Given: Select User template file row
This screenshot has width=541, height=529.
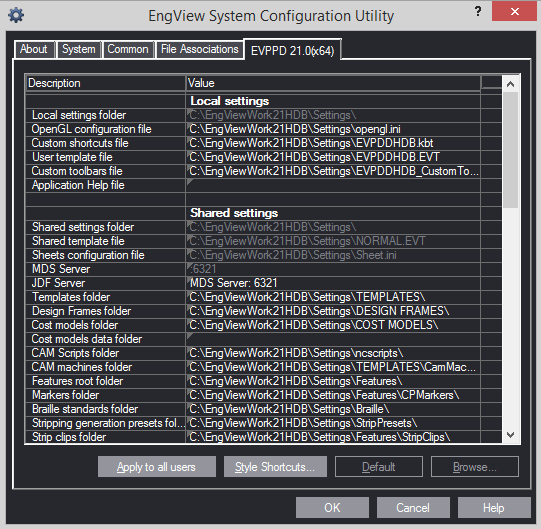Looking at the screenshot, I should pyautogui.click(x=253, y=157).
